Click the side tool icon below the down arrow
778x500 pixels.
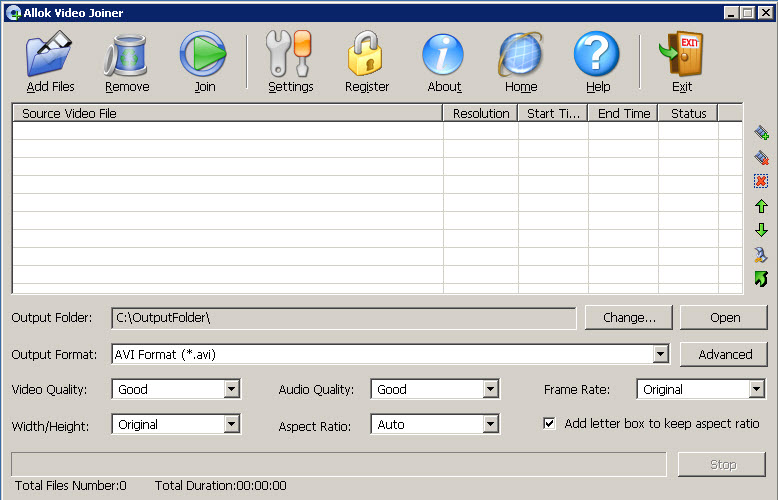pos(761,254)
